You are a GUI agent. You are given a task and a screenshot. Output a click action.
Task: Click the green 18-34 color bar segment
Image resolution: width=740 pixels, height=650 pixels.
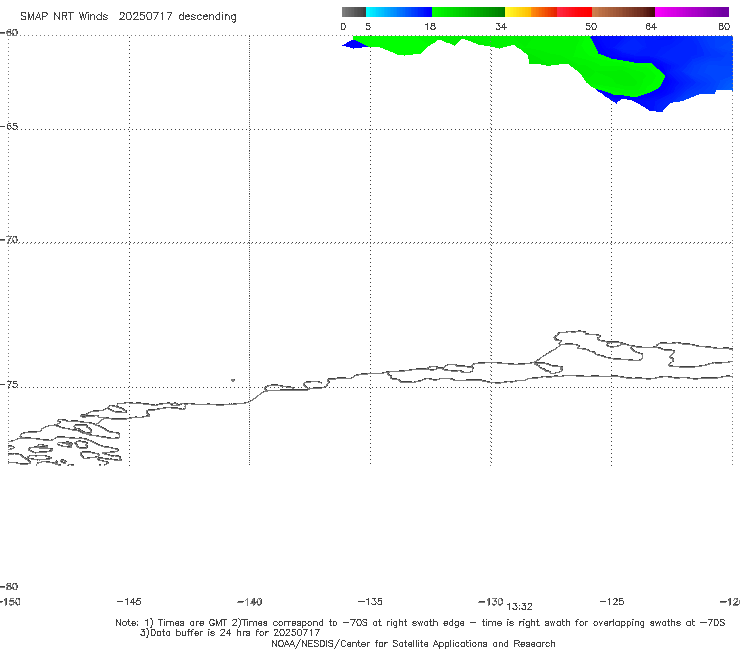pos(468,12)
